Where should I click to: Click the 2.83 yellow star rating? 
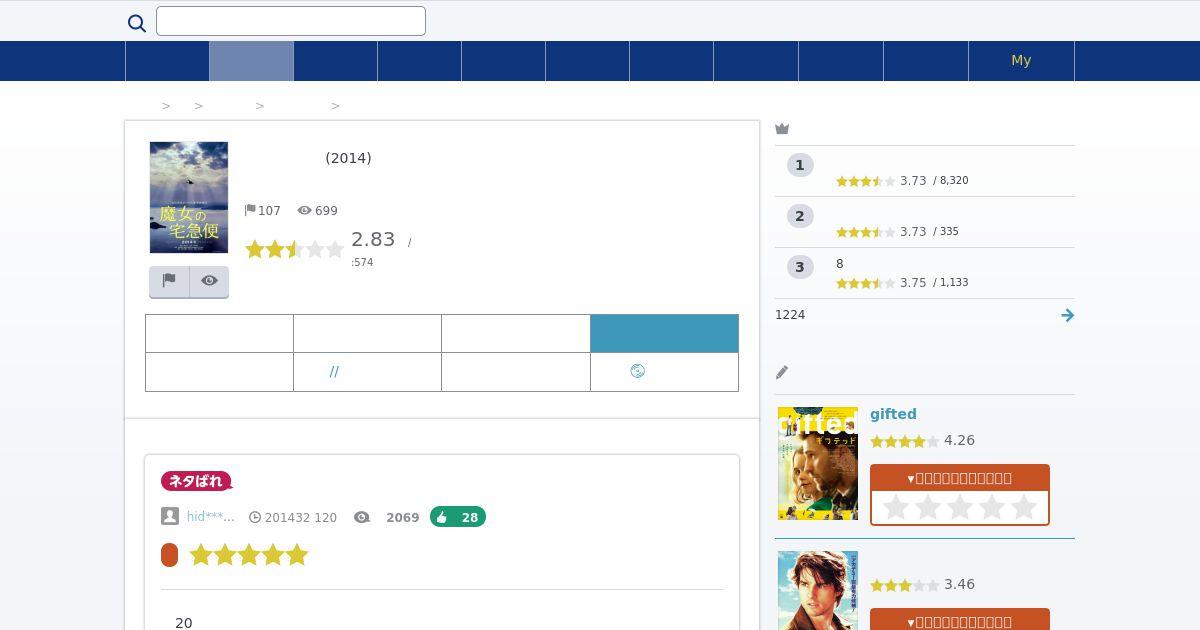(294, 249)
